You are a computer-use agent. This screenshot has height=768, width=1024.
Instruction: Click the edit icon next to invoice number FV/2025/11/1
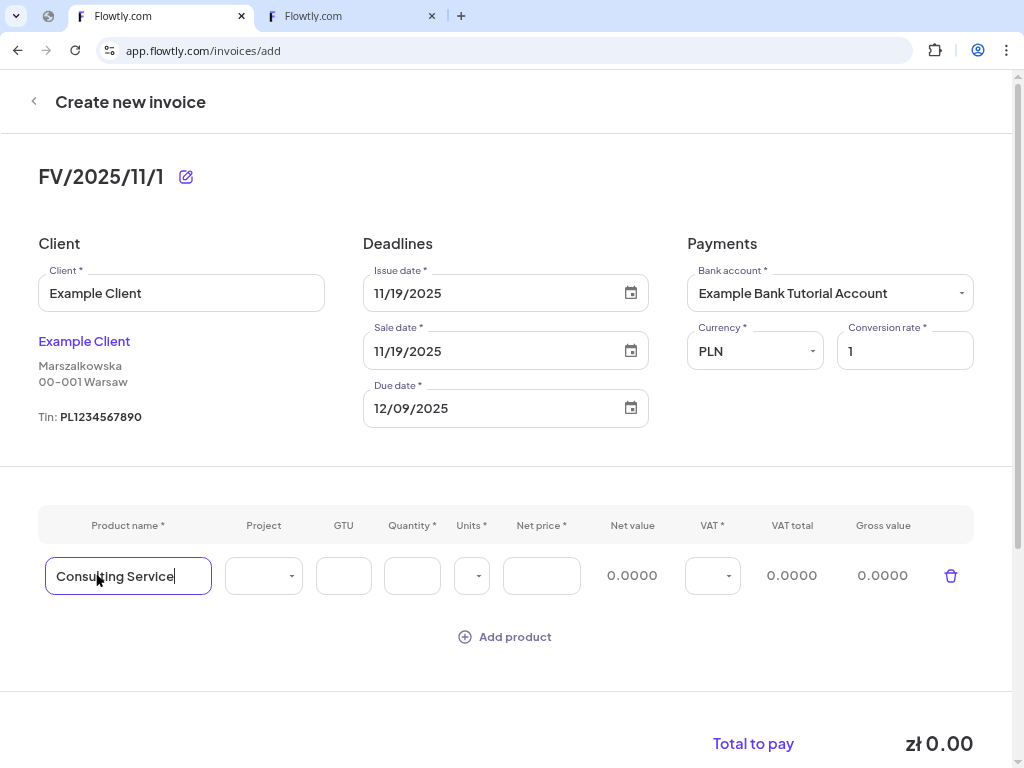click(x=185, y=177)
